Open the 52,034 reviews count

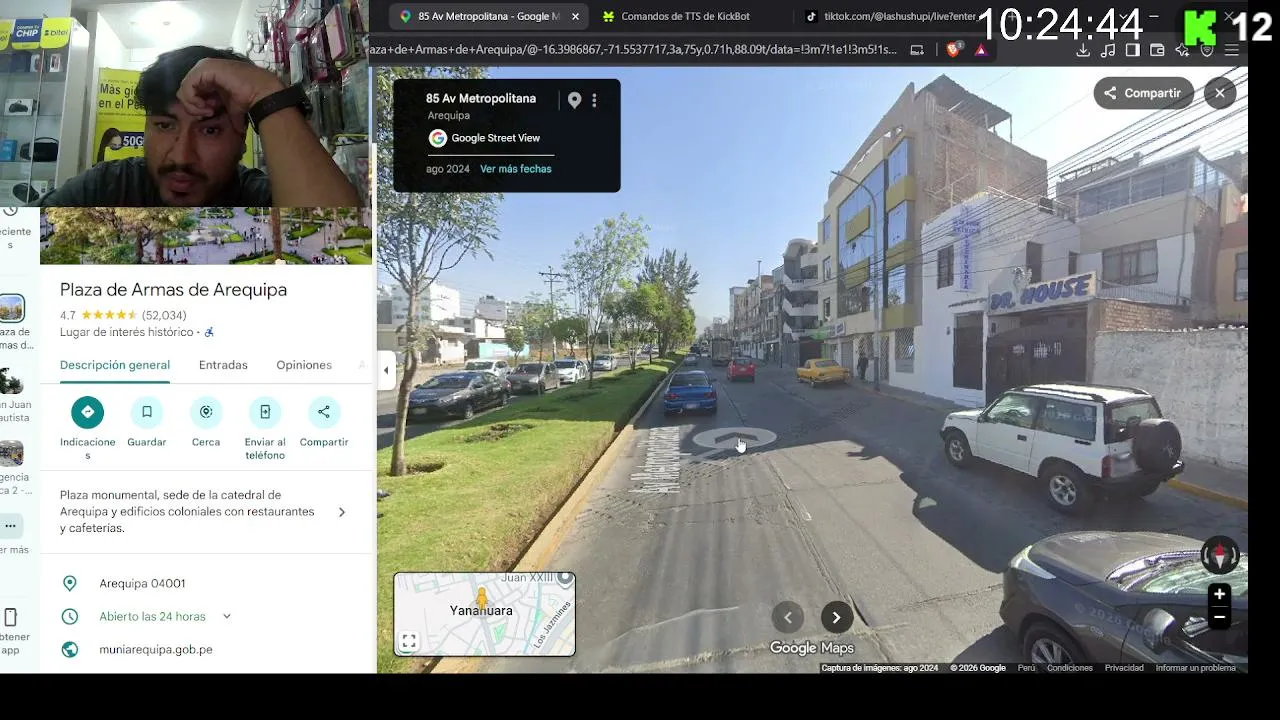[x=164, y=315]
